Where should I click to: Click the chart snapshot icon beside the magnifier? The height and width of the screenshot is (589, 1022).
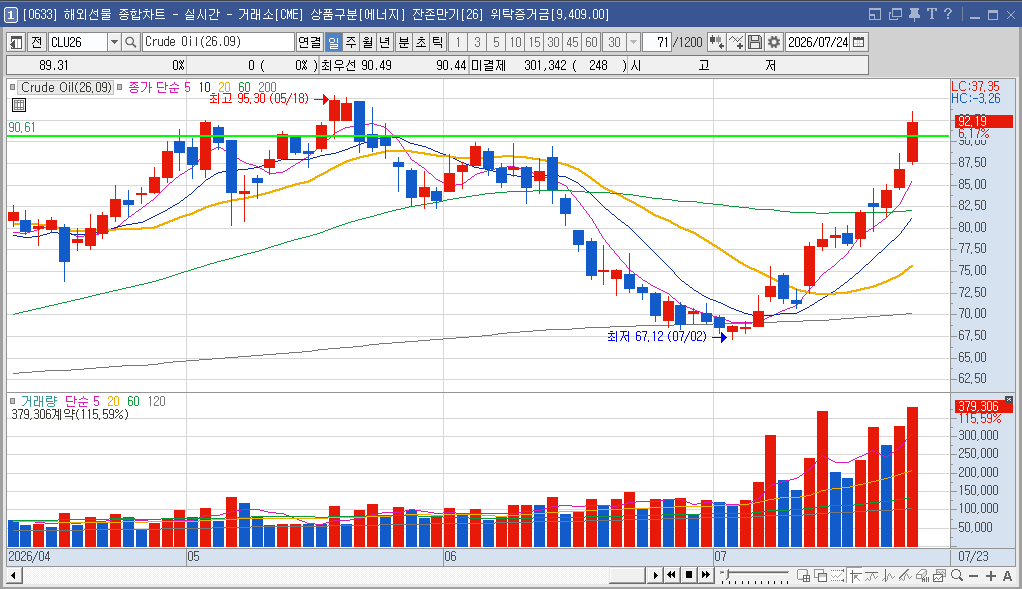939,576
